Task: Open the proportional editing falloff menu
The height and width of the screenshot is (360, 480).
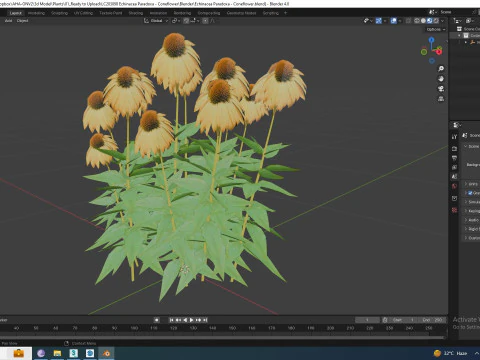Action: 212,21
